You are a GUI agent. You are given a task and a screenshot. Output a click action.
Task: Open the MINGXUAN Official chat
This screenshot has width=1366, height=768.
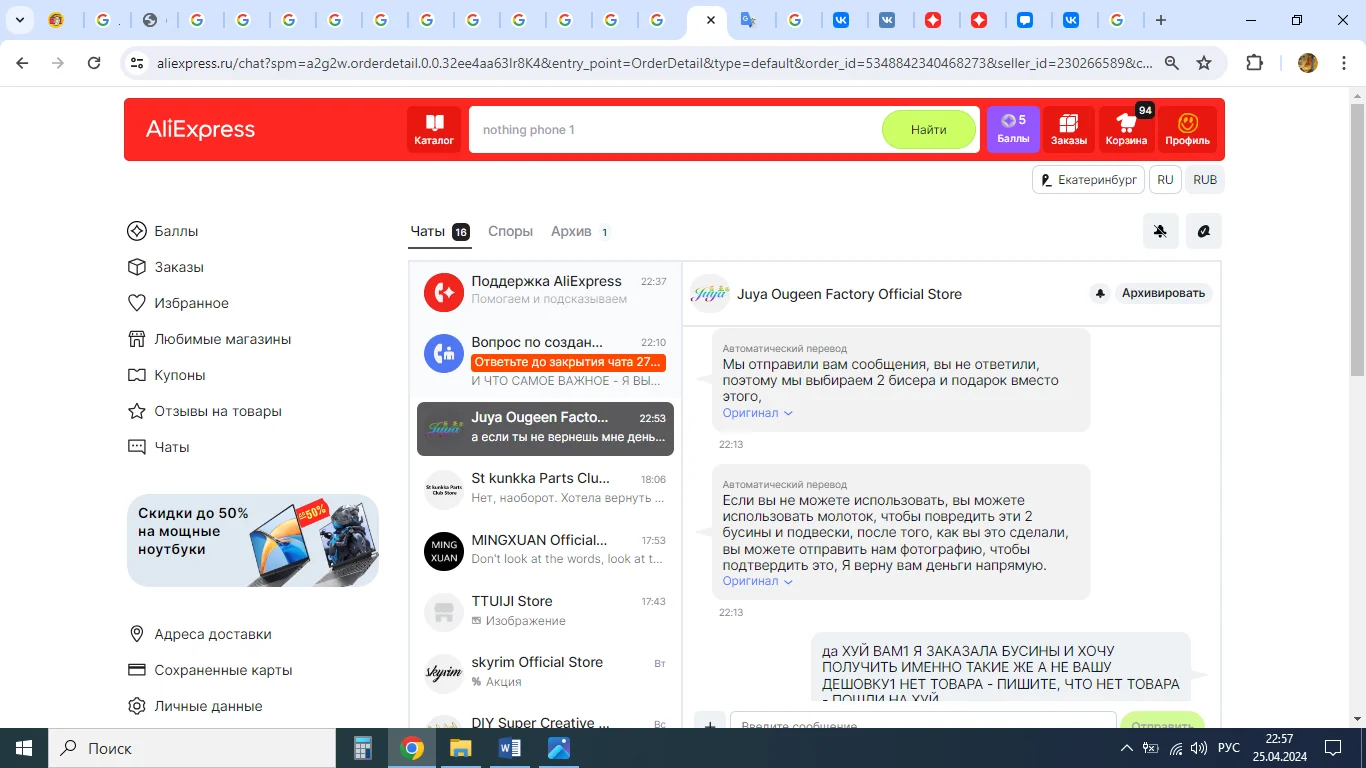545,549
